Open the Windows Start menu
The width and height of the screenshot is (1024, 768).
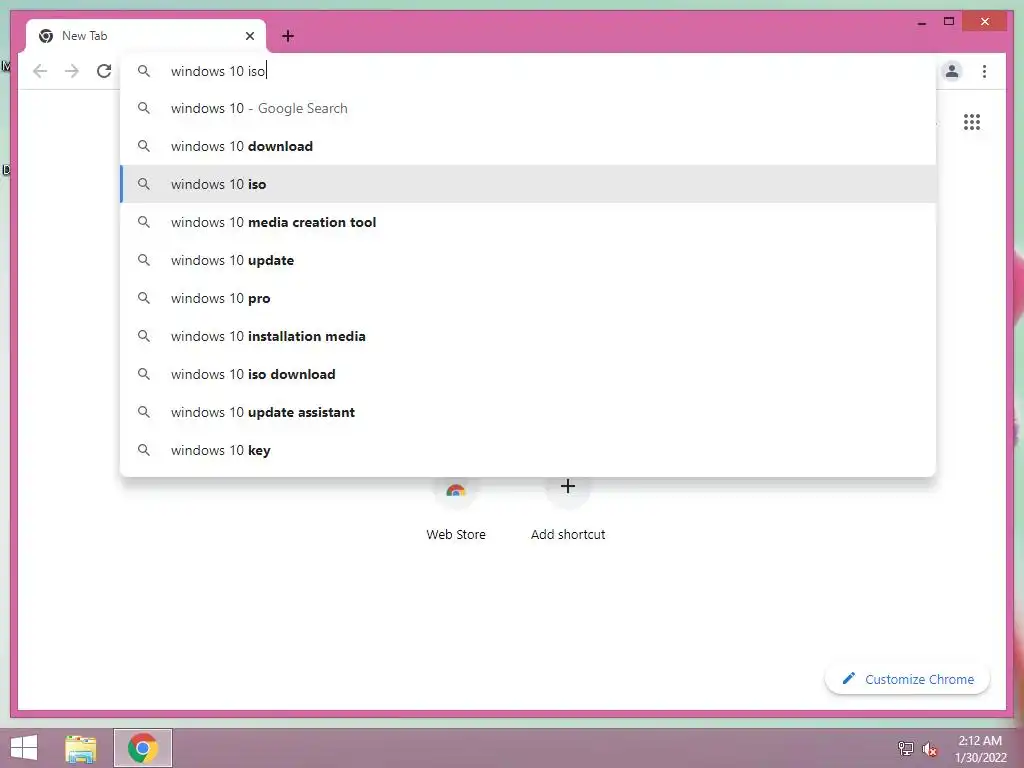(x=24, y=748)
